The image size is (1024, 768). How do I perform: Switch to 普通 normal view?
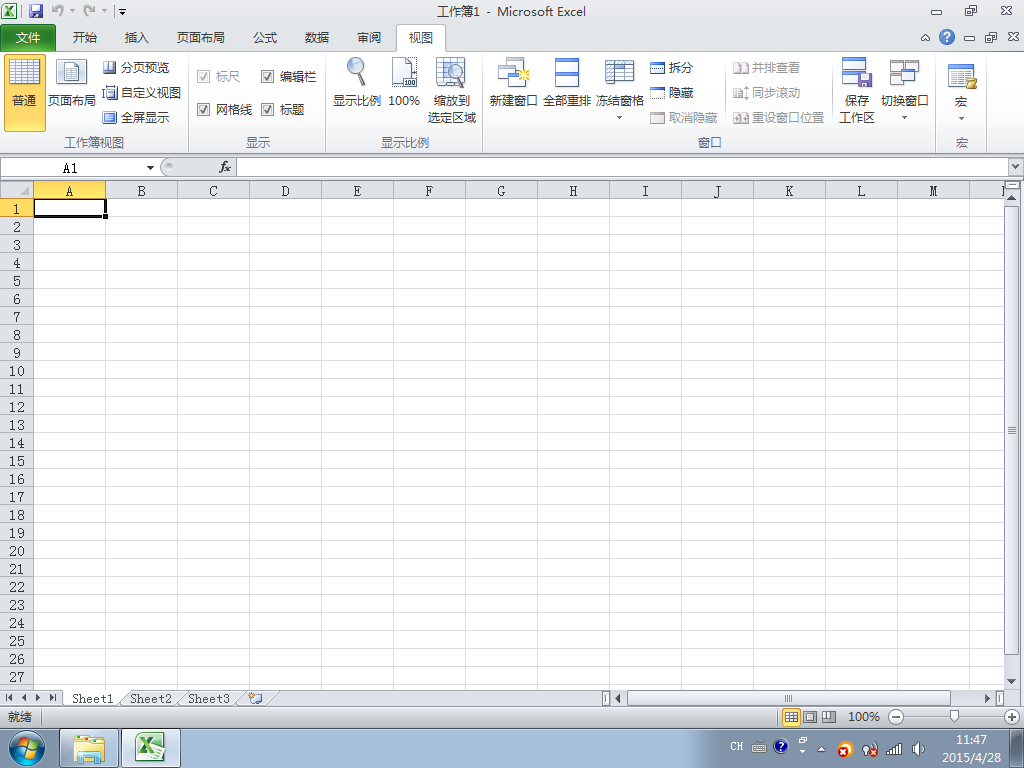coord(24,92)
